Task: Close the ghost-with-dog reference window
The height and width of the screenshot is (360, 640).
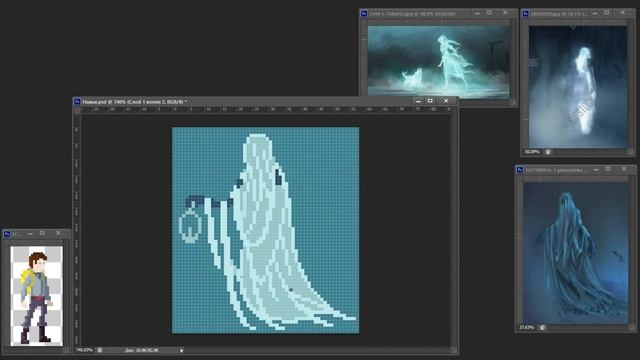Action: [505, 13]
